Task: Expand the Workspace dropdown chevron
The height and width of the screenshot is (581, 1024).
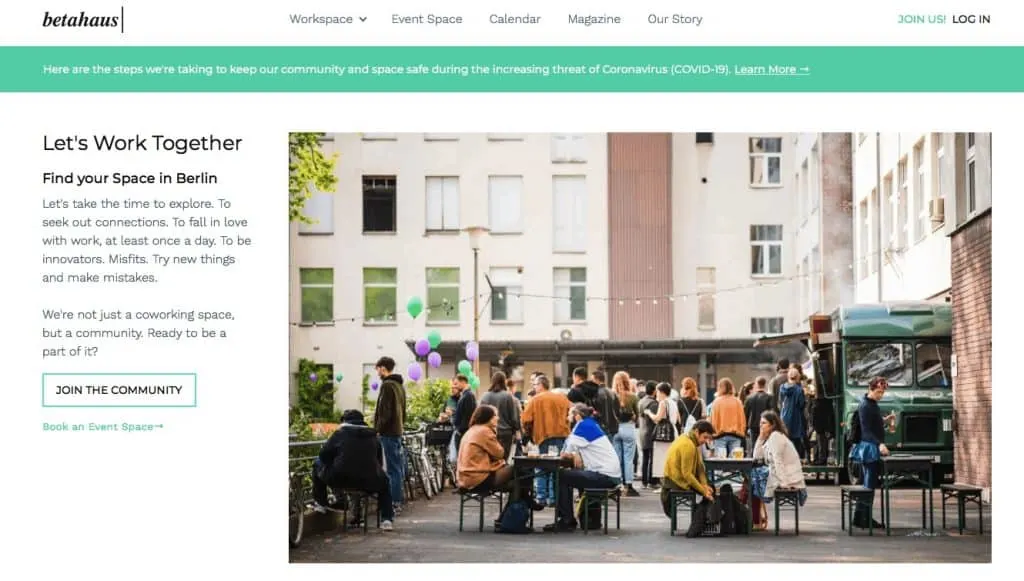Action: click(x=363, y=20)
